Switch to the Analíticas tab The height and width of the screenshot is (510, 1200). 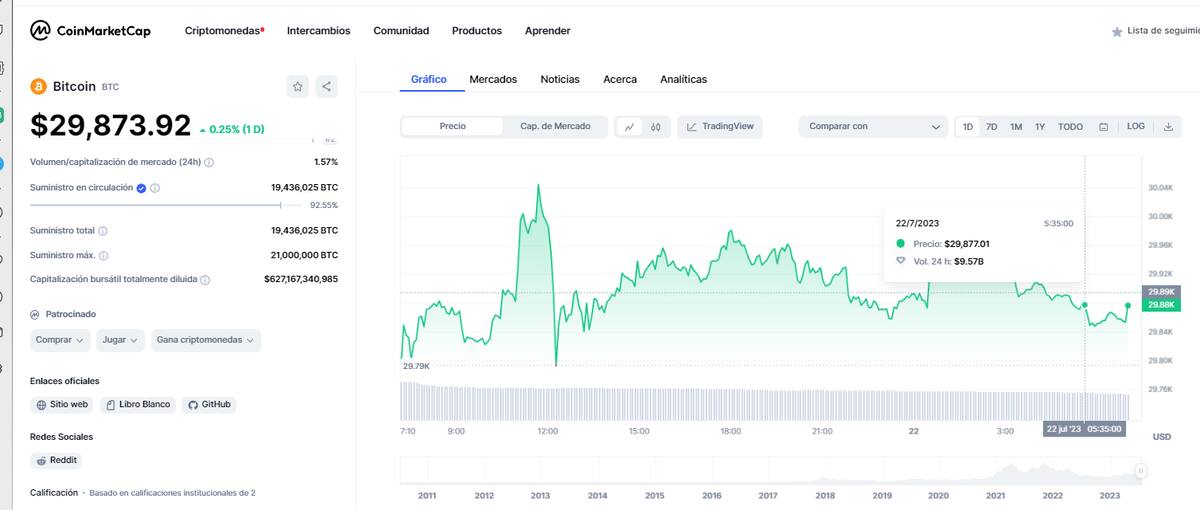point(683,79)
